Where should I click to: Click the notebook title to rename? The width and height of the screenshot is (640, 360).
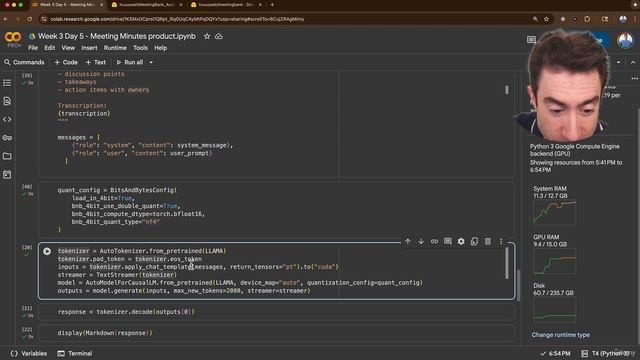pyautogui.click(x=117, y=36)
